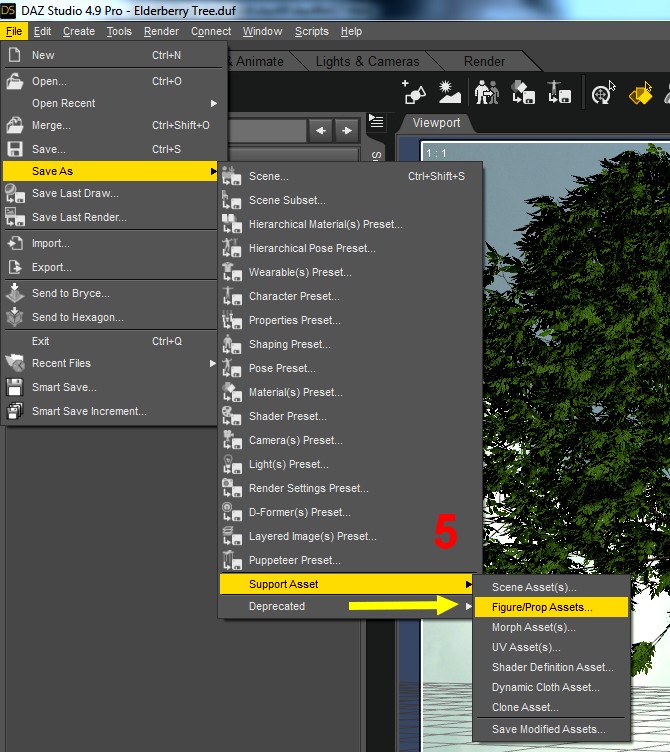This screenshot has height=752, width=670.
Task: Switch to Lights & Cameras tab
Action: click(x=367, y=61)
